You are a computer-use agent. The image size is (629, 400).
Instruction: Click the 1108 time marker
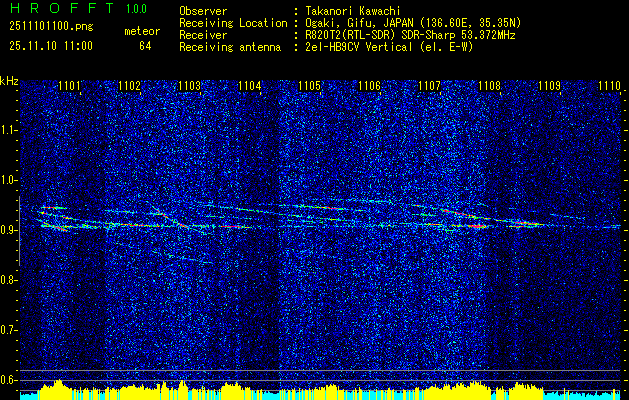click(489, 86)
